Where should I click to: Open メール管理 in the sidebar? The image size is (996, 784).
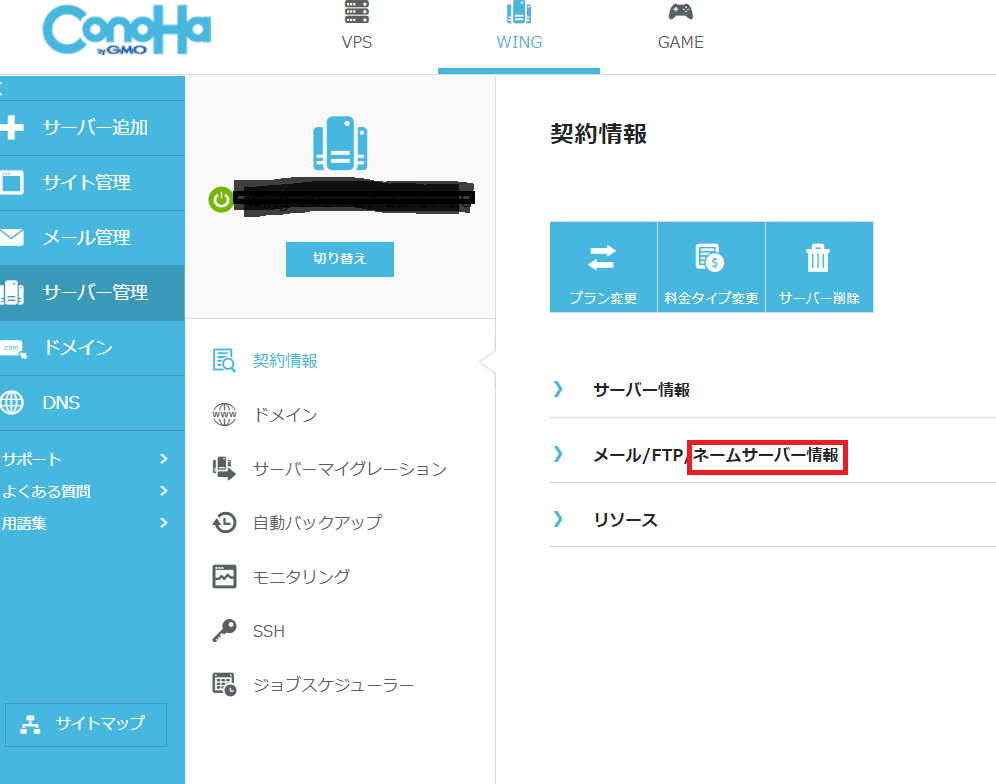click(92, 238)
